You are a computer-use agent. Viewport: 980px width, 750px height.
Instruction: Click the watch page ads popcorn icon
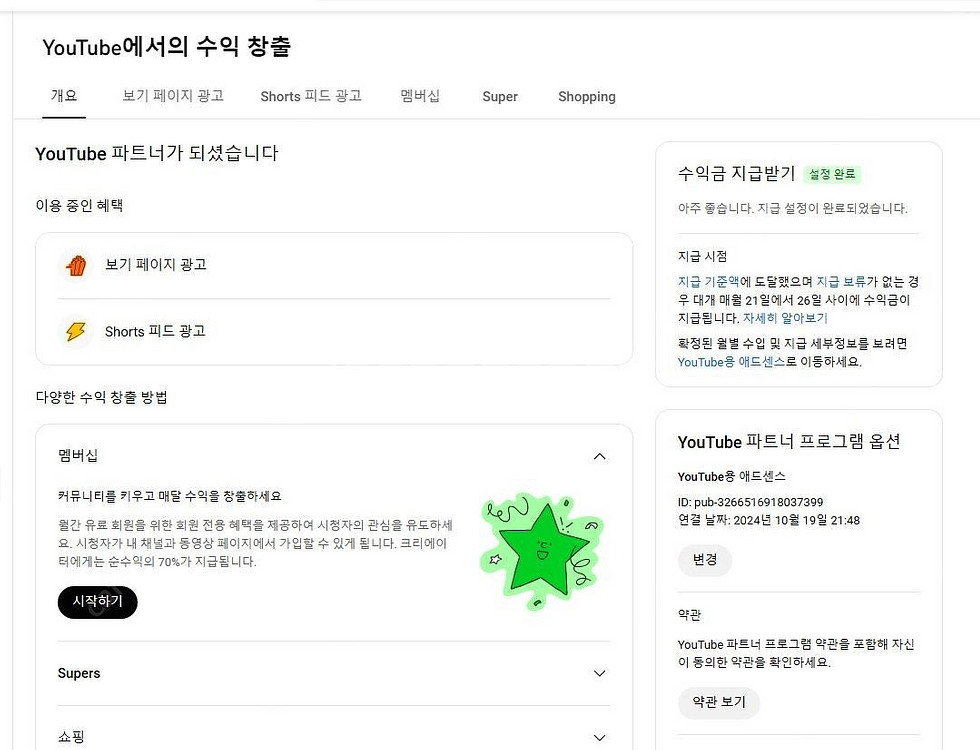76,265
